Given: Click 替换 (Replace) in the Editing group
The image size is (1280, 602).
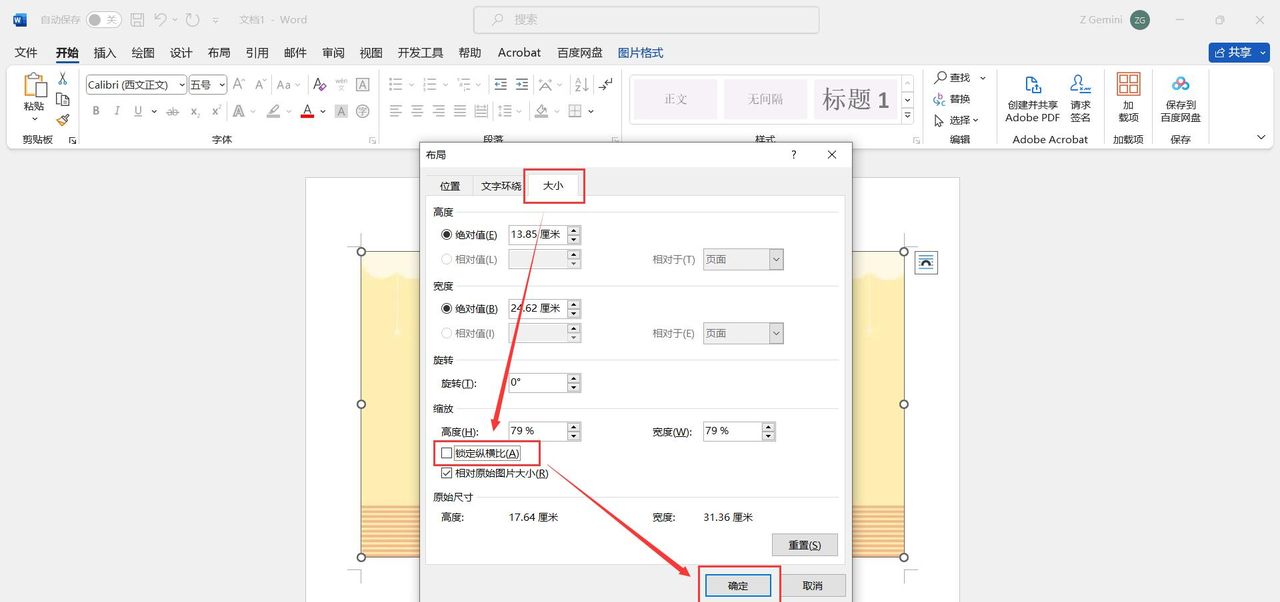Looking at the screenshot, I should pyautogui.click(x=957, y=97).
